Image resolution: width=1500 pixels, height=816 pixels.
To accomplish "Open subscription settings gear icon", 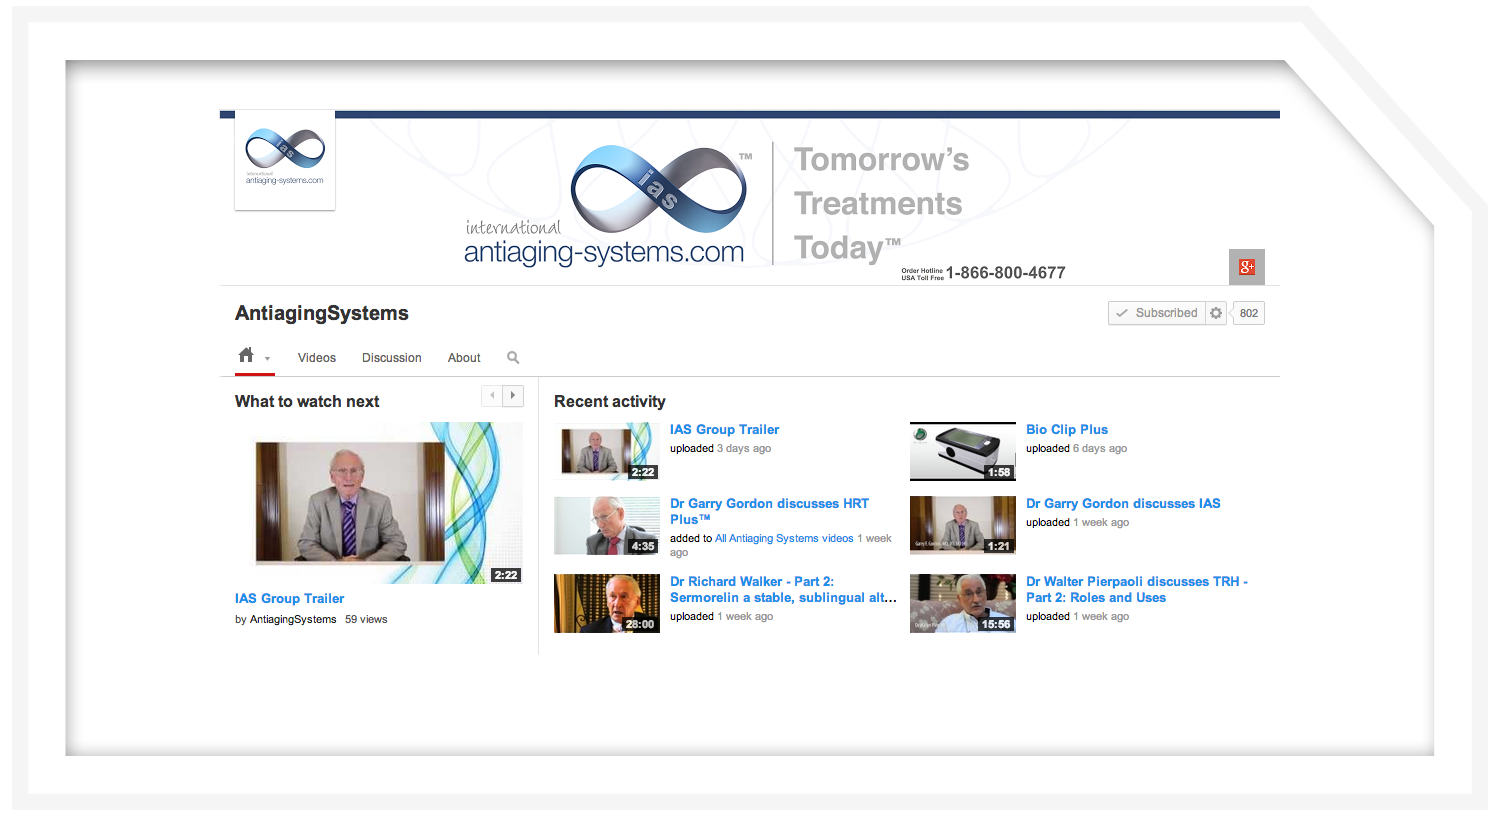I will pos(1216,313).
